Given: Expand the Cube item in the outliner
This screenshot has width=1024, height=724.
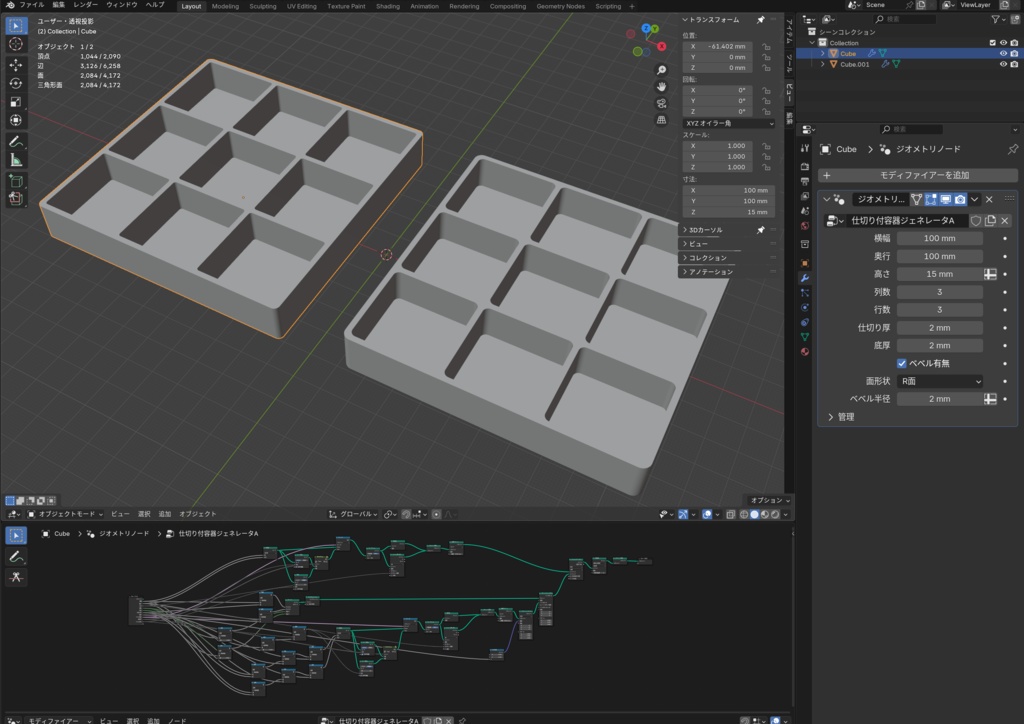Looking at the screenshot, I should point(823,53).
